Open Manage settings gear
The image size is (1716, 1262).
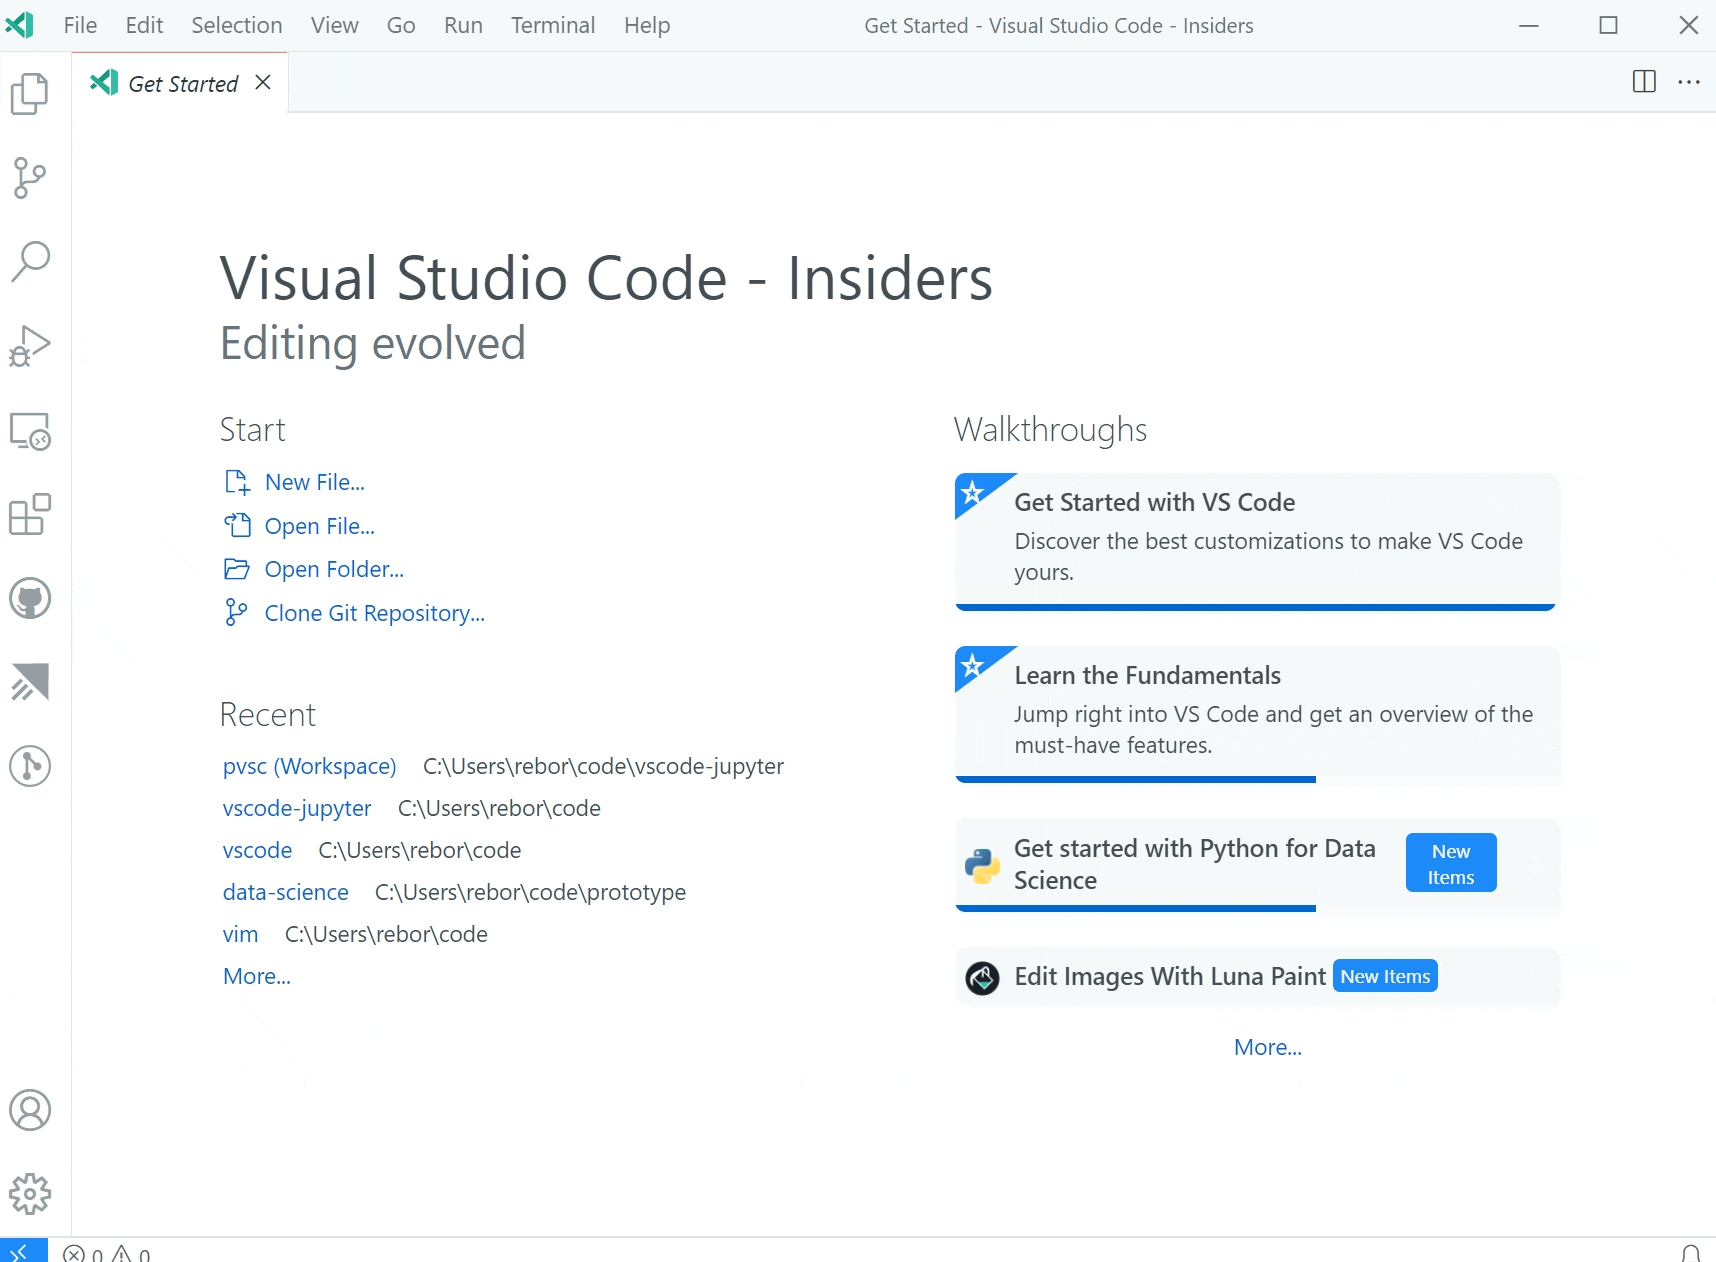point(30,1194)
